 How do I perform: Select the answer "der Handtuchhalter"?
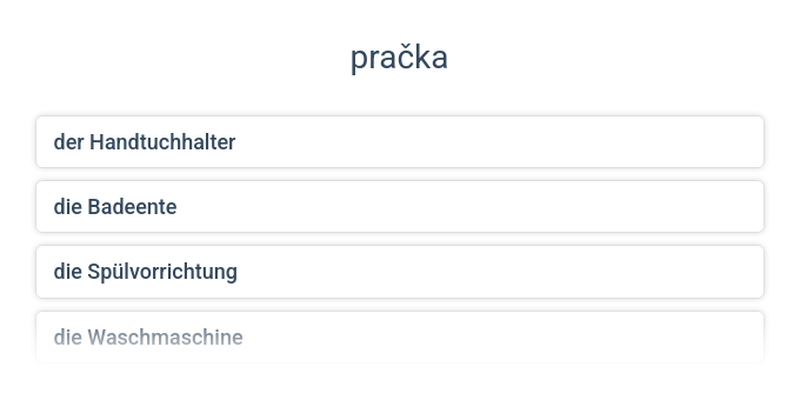[400, 142]
